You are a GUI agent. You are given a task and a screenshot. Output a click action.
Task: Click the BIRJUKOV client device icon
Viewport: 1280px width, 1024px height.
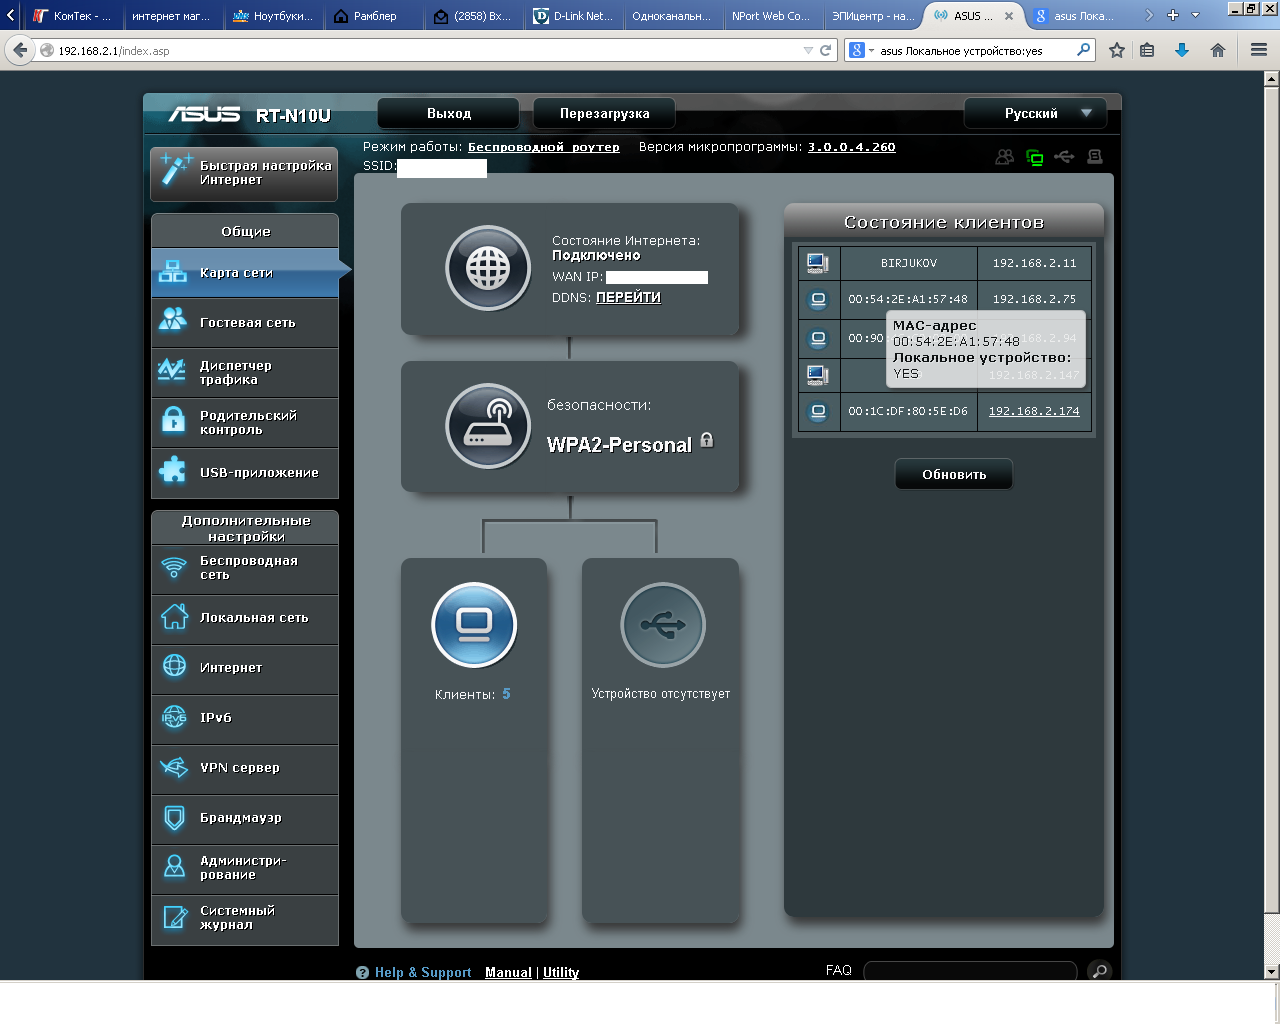point(817,263)
